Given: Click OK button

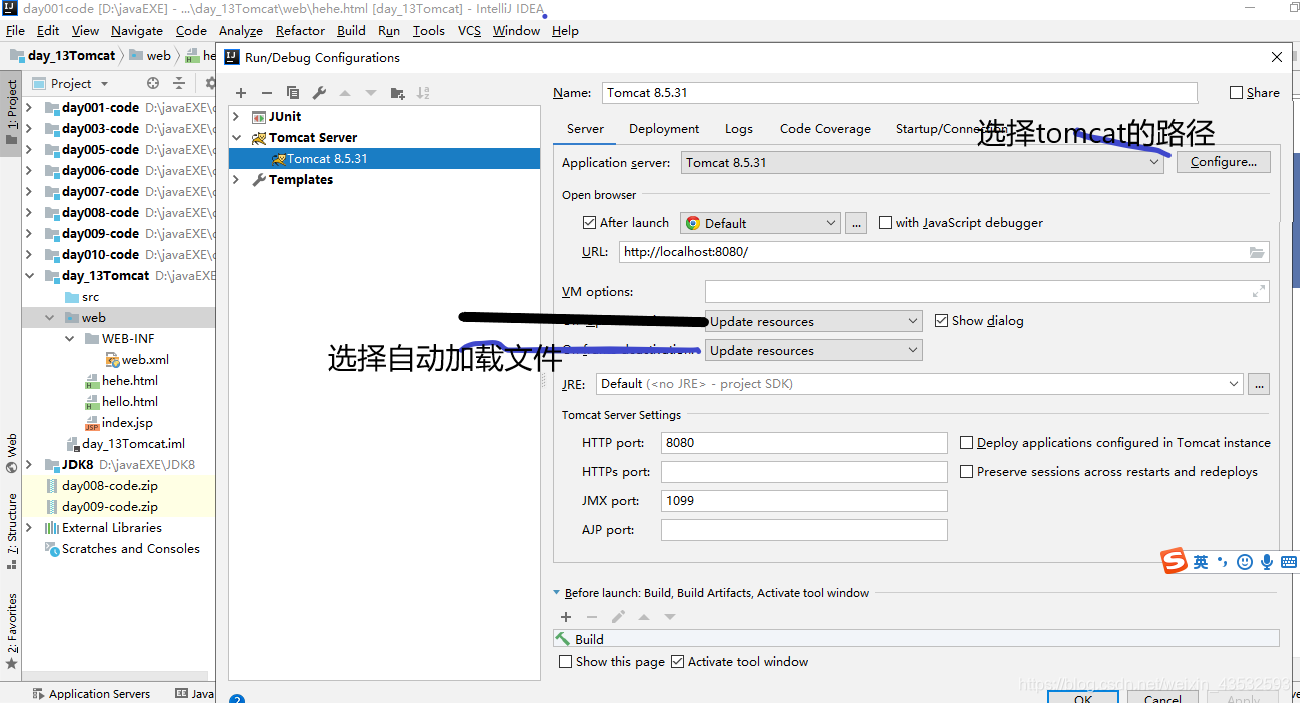Looking at the screenshot, I should click(x=1083, y=697).
